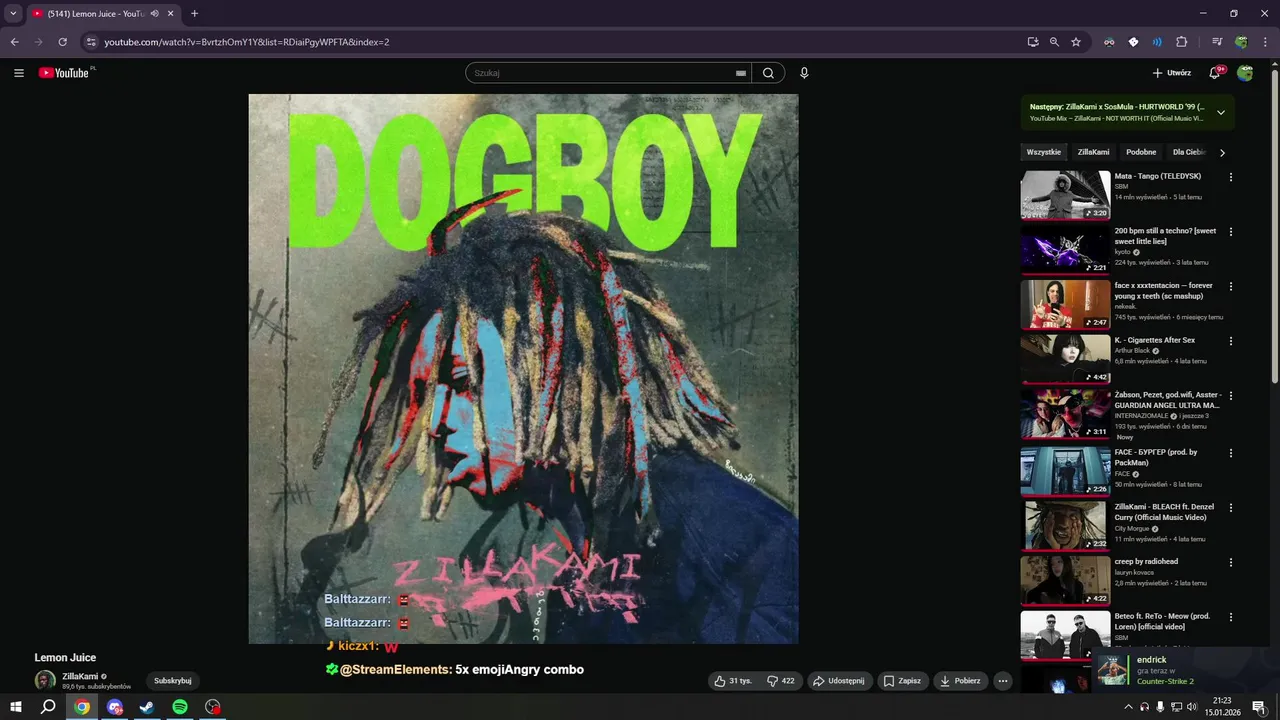Open the ZillaKami - BLEACH video title
Image resolution: width=1280 pixels, height=720 pixels.
pyautogui.click(x=1165, y=512)
